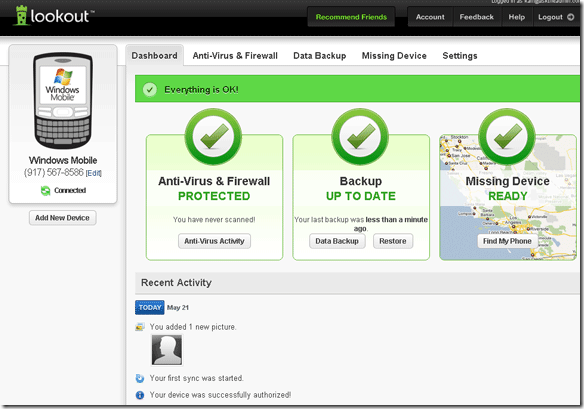Click the 'Everything is OK!' banner text

pos(201,90)
